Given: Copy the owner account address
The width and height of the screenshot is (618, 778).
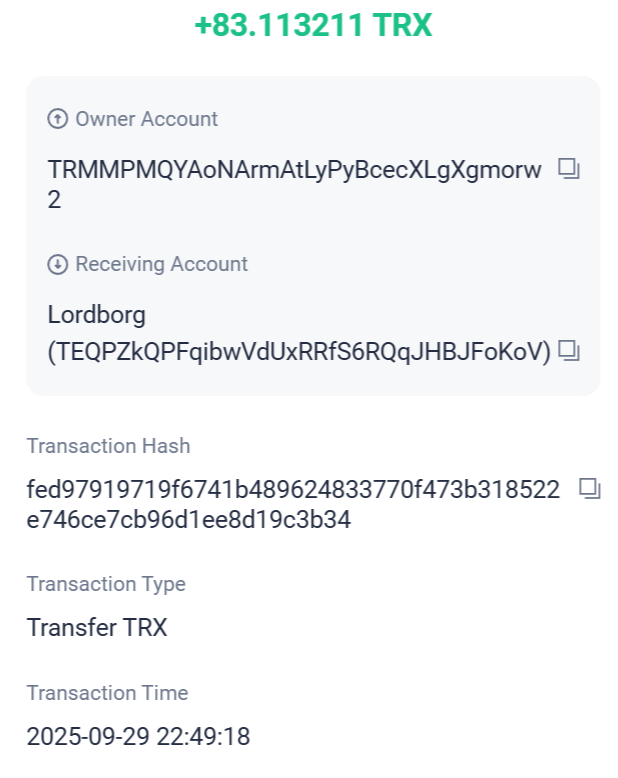Looking at the screenshot, I should pos(569,169).
